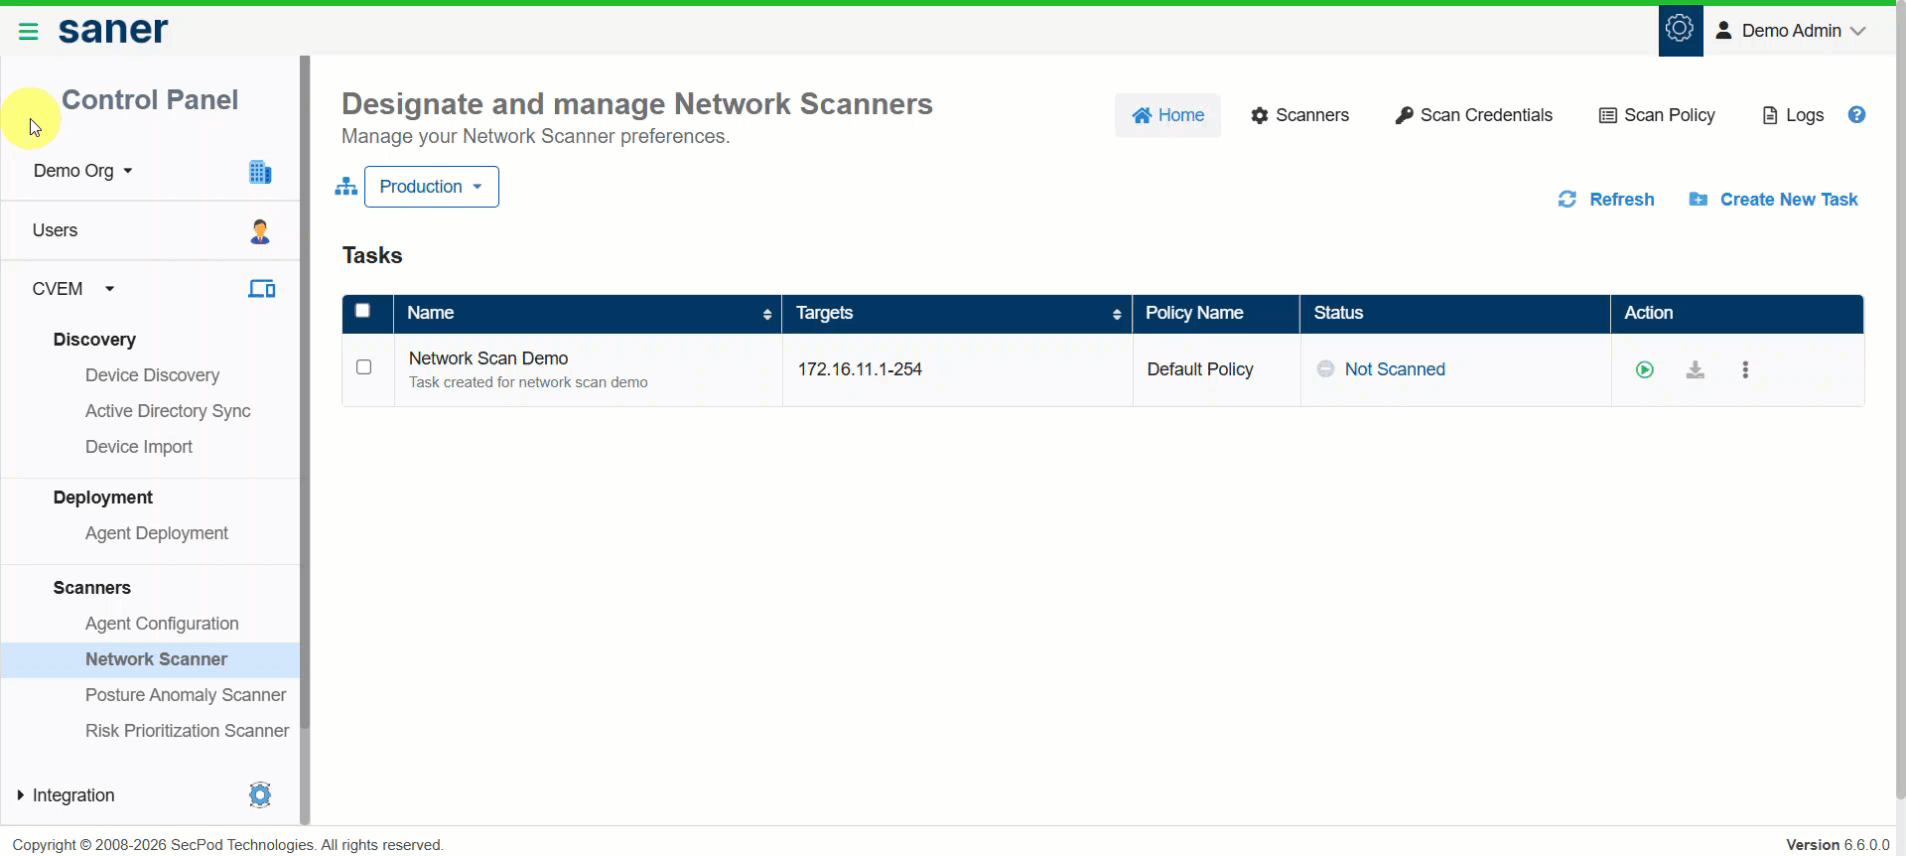Screen dimensions: 1906x856
Task: Expand the Demo Org dropdown
Action: point(83,171)
